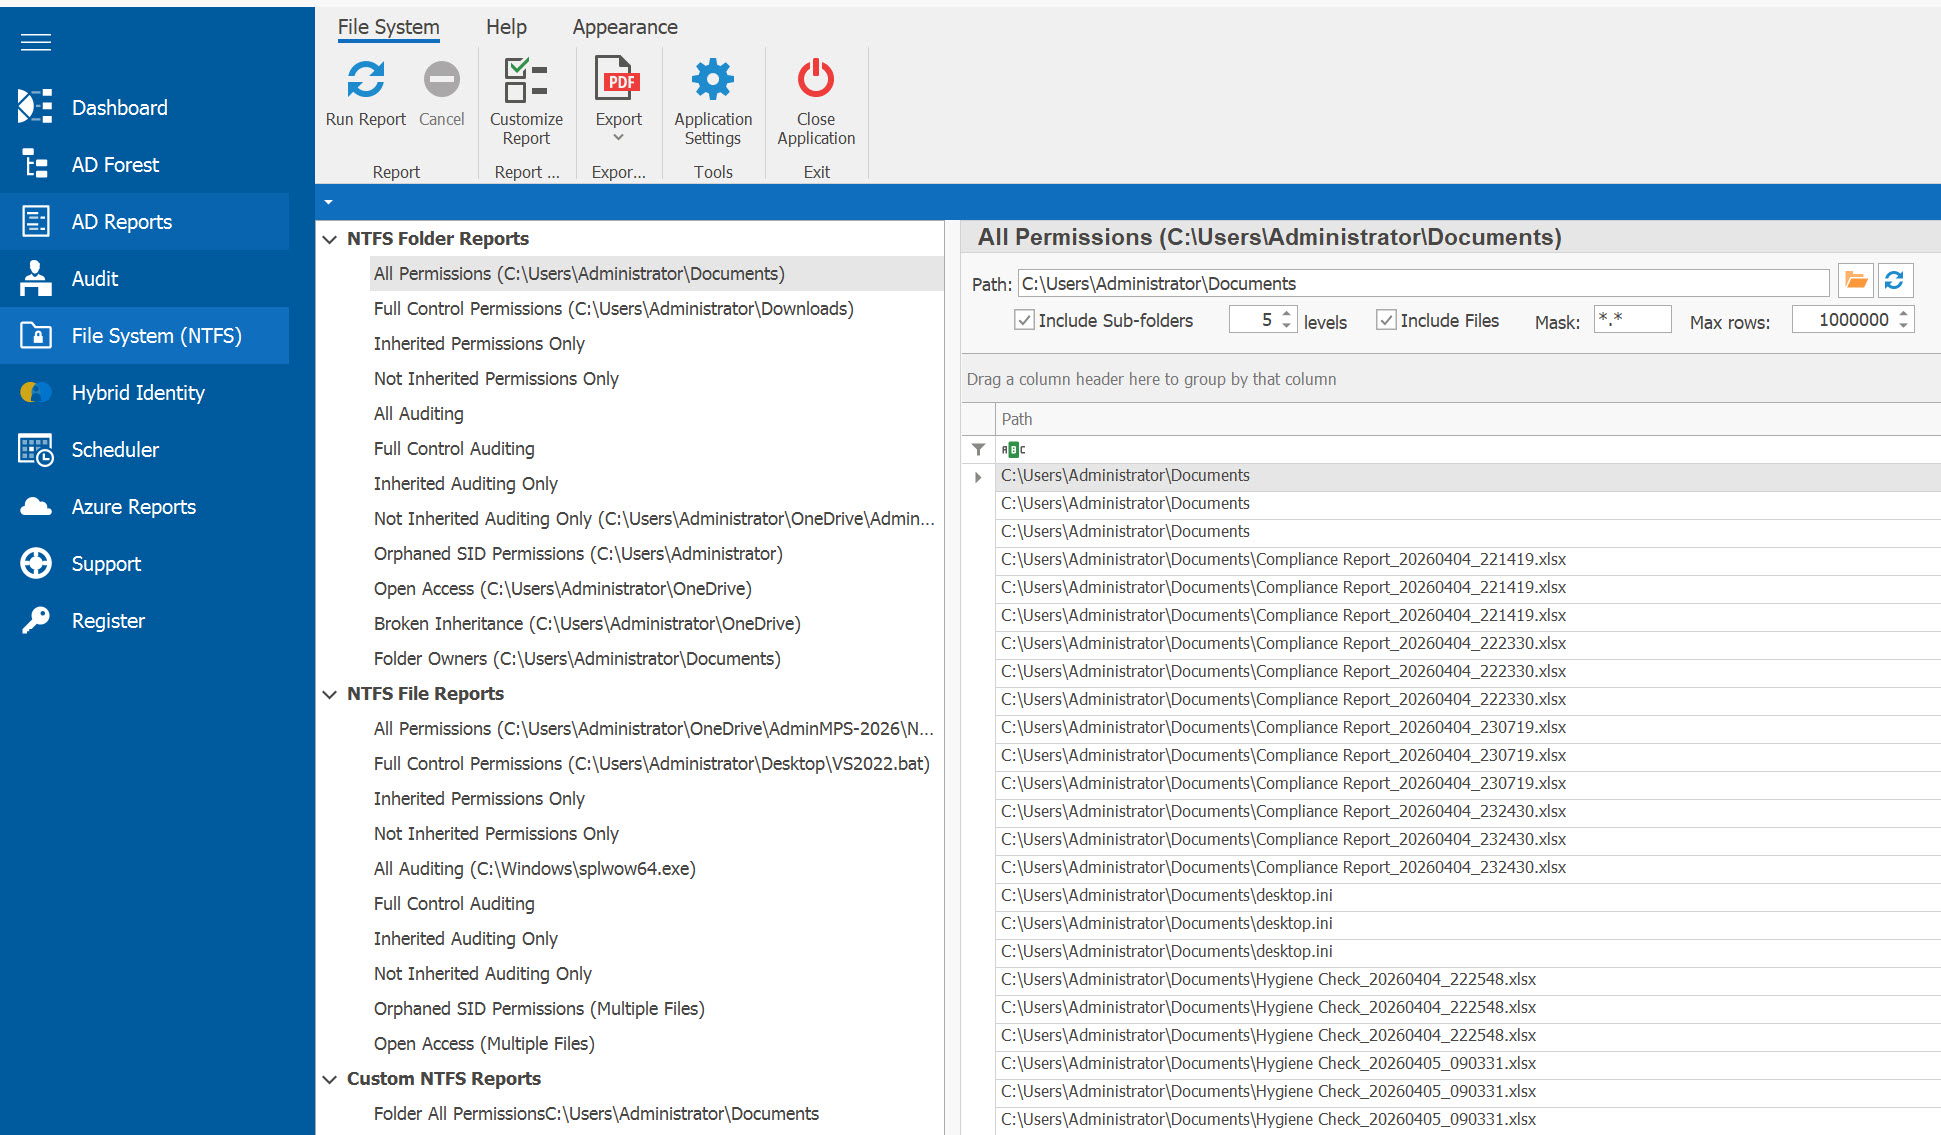Open the File System ribbon tab
This screenshot has height=1135, width=1941.
point(388,27)
